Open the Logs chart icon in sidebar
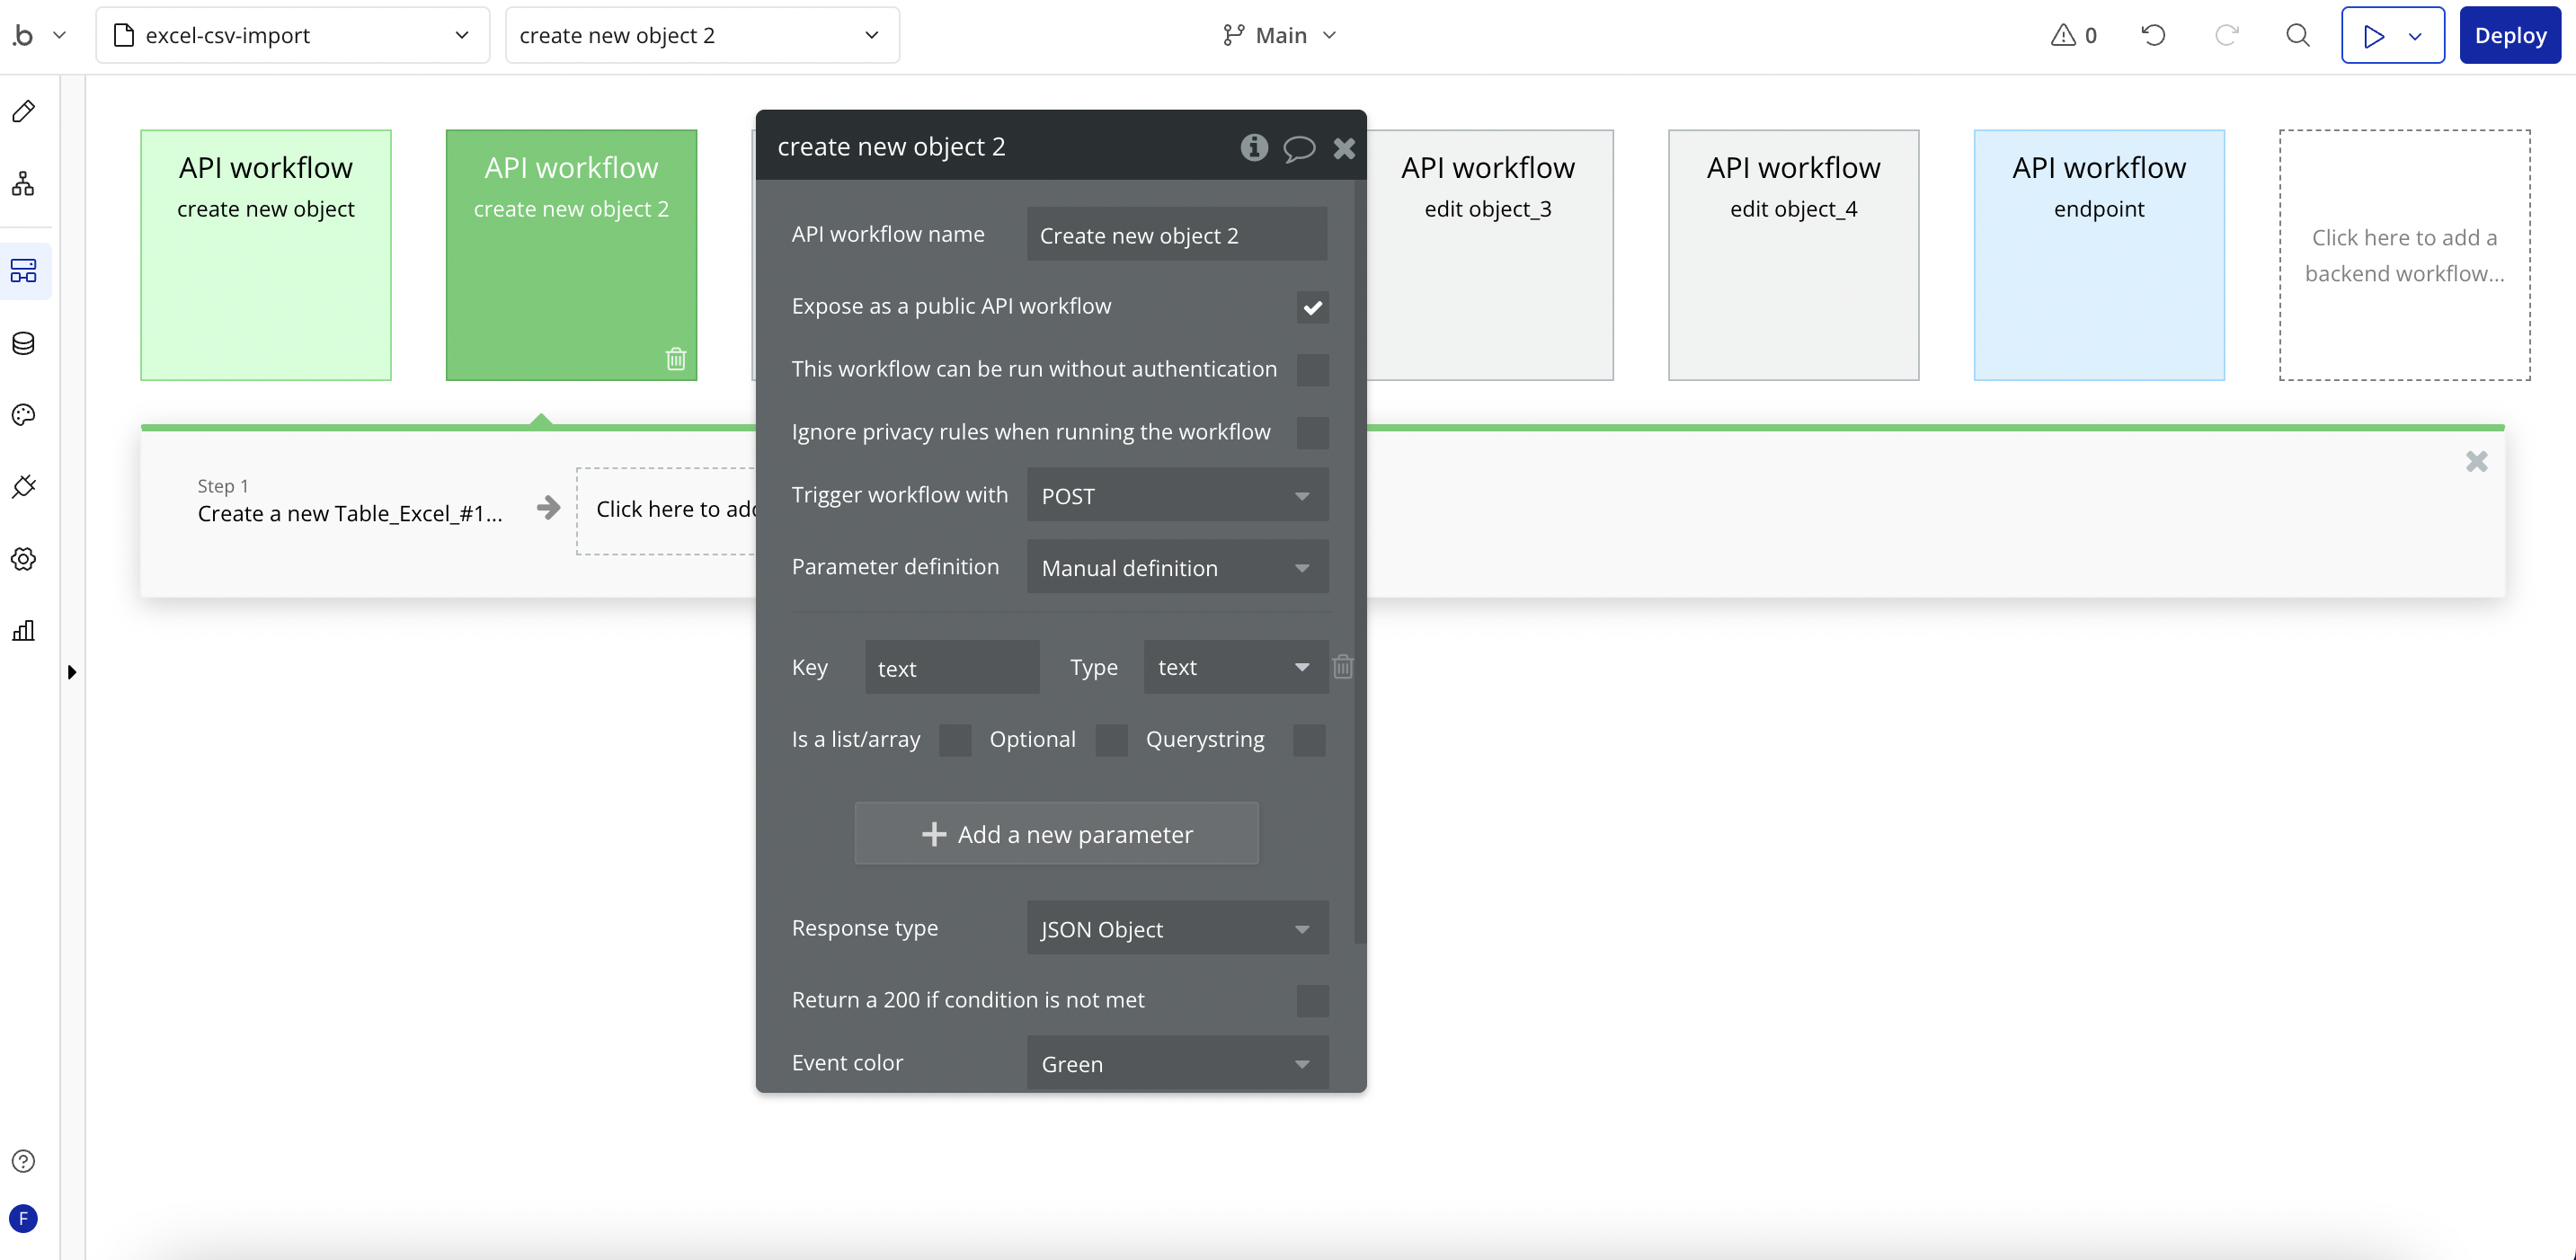Image resolution: width=2576 pixels, height=1260 pixels. tap(24, 630)
